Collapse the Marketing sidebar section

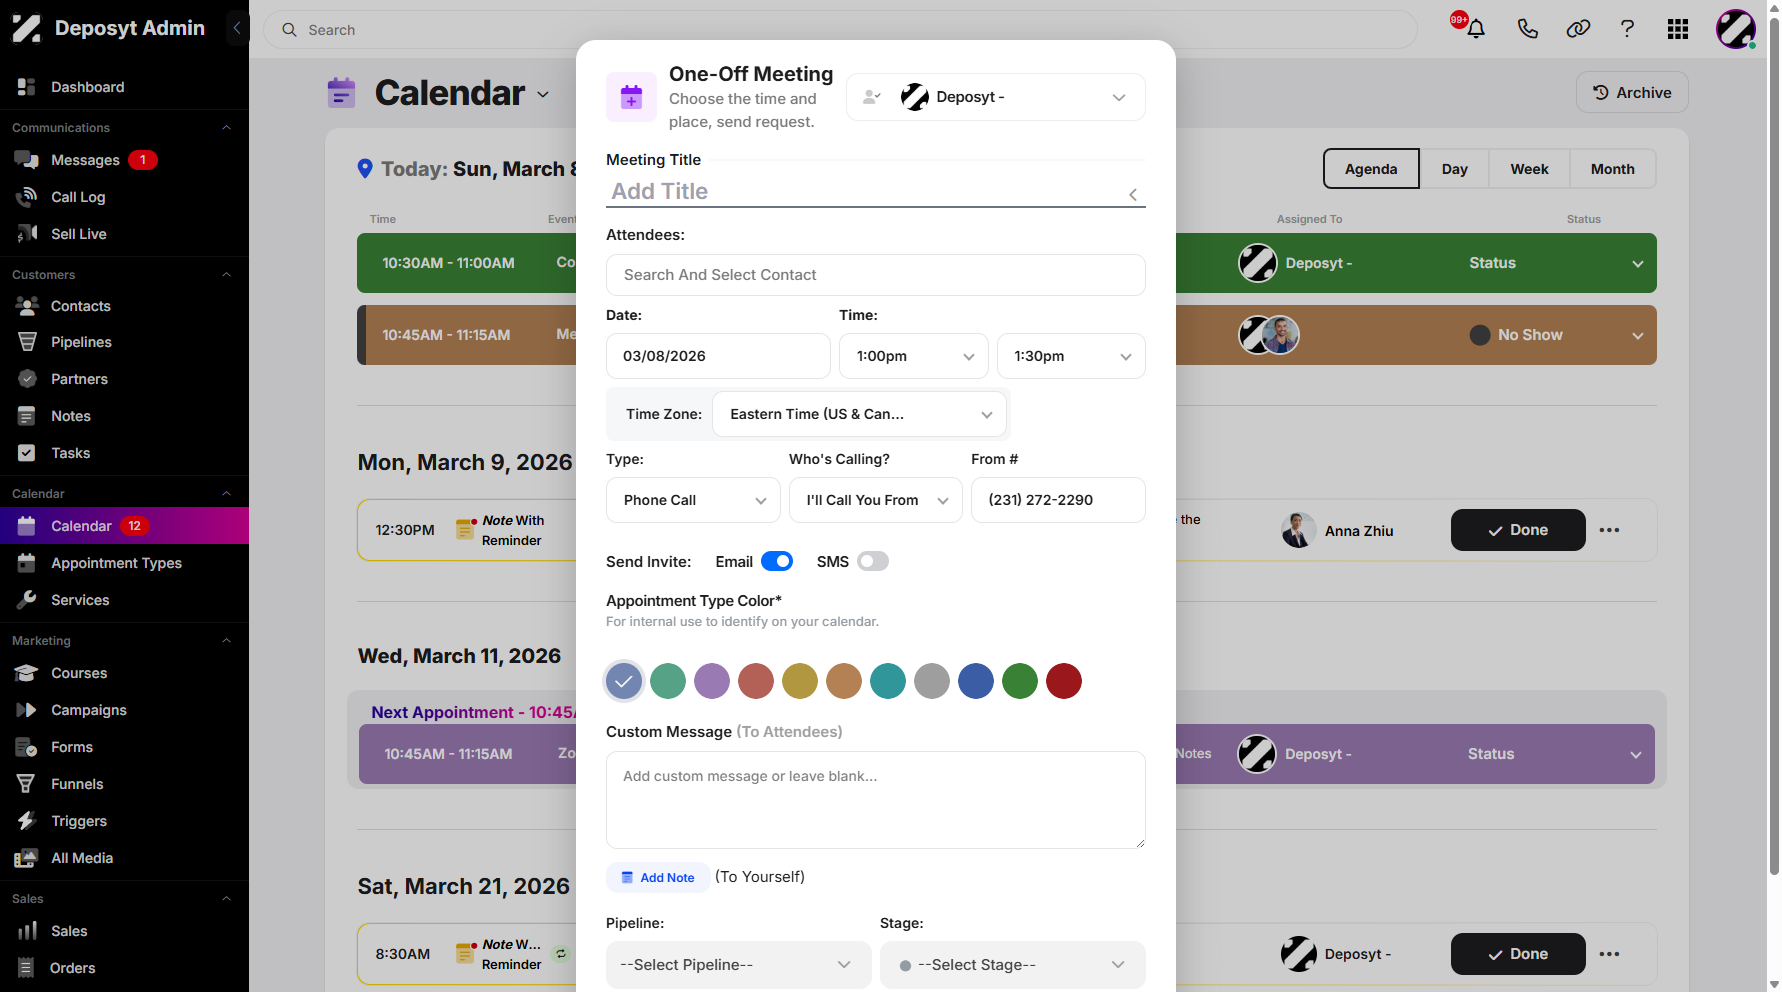[226, 641]
